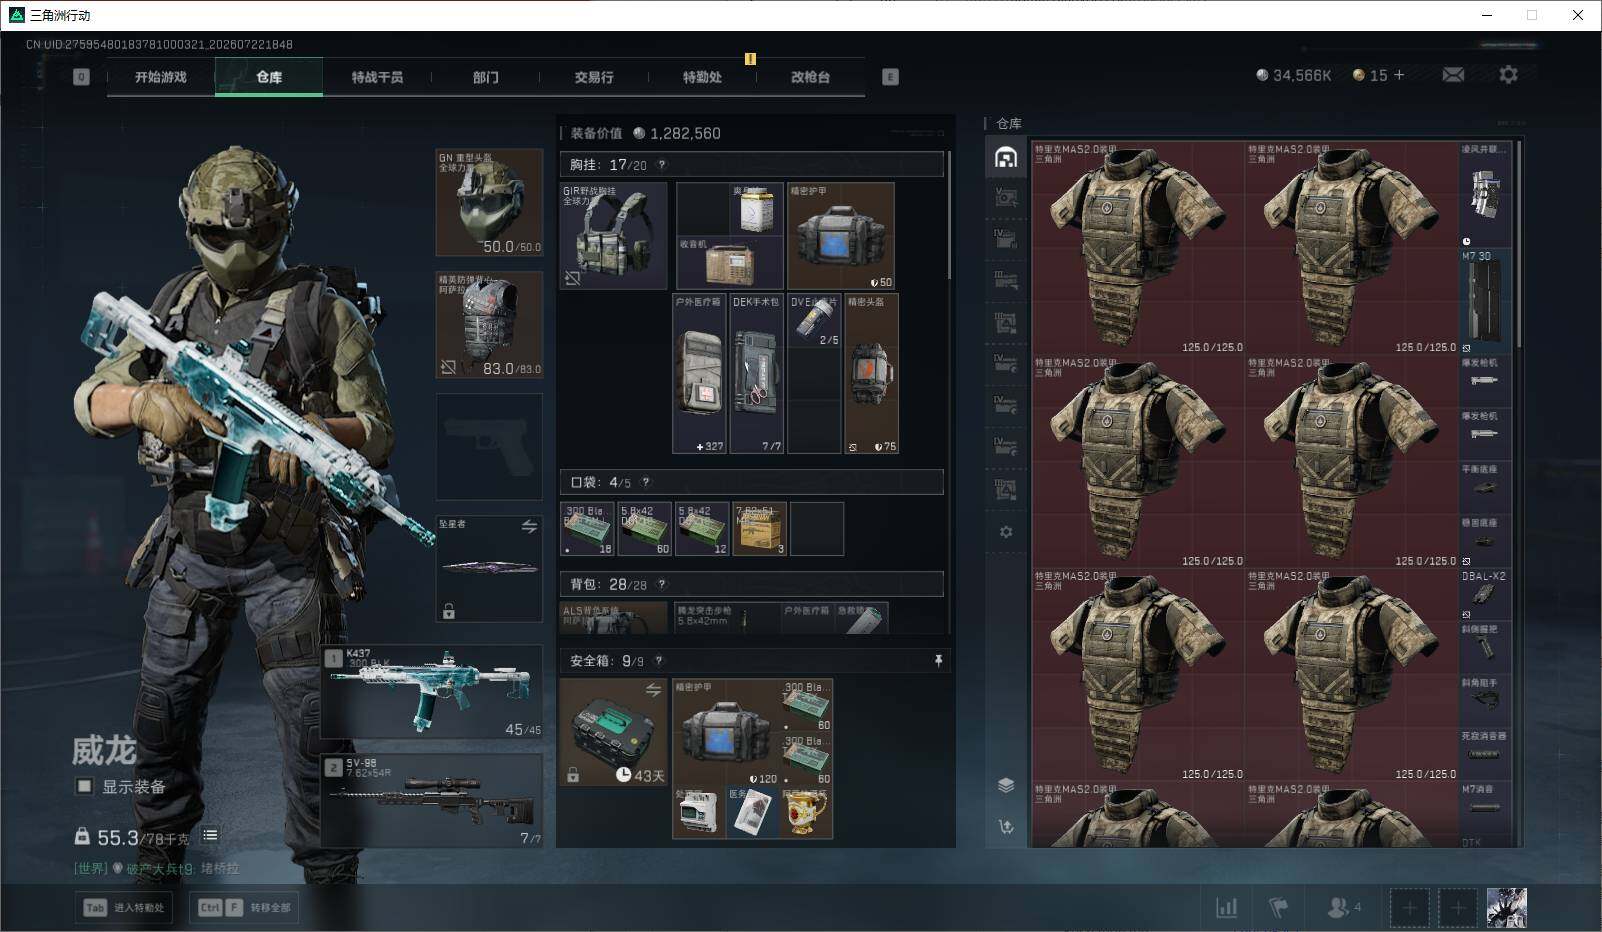
Task: Open the 部门 tab
Action: pos(486,77)
